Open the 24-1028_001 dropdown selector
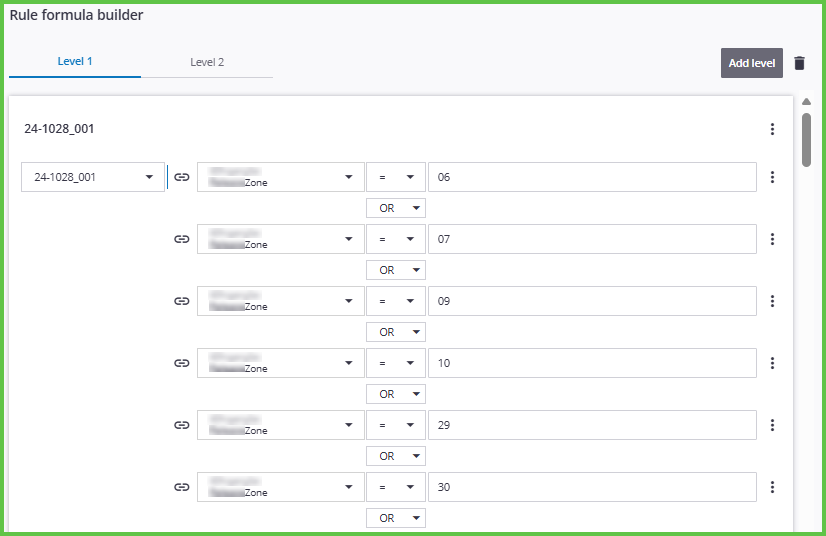This screenshot has width=826, height=536. pos(93,177)
